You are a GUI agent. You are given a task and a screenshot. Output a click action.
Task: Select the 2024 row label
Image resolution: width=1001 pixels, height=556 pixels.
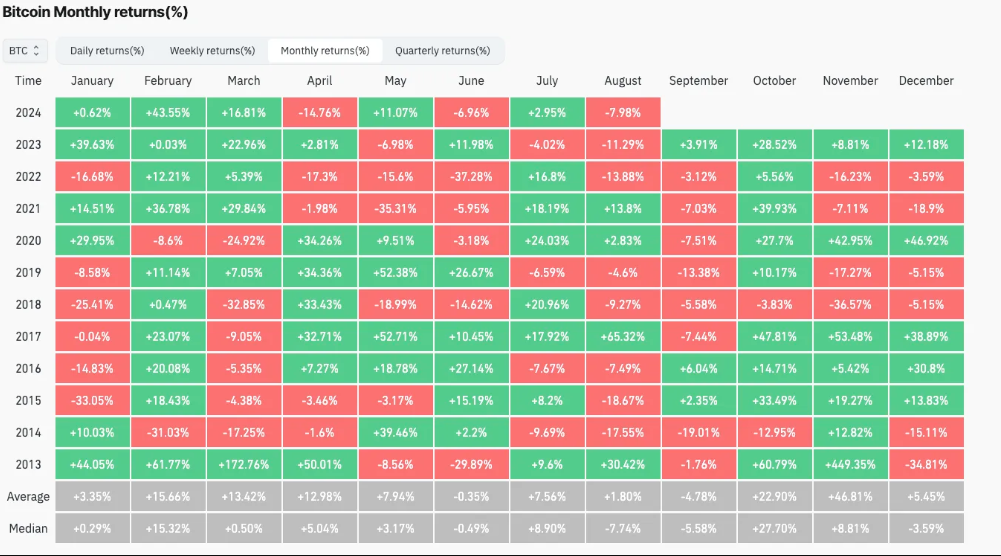pyautogui.click(x=29, y=113)
